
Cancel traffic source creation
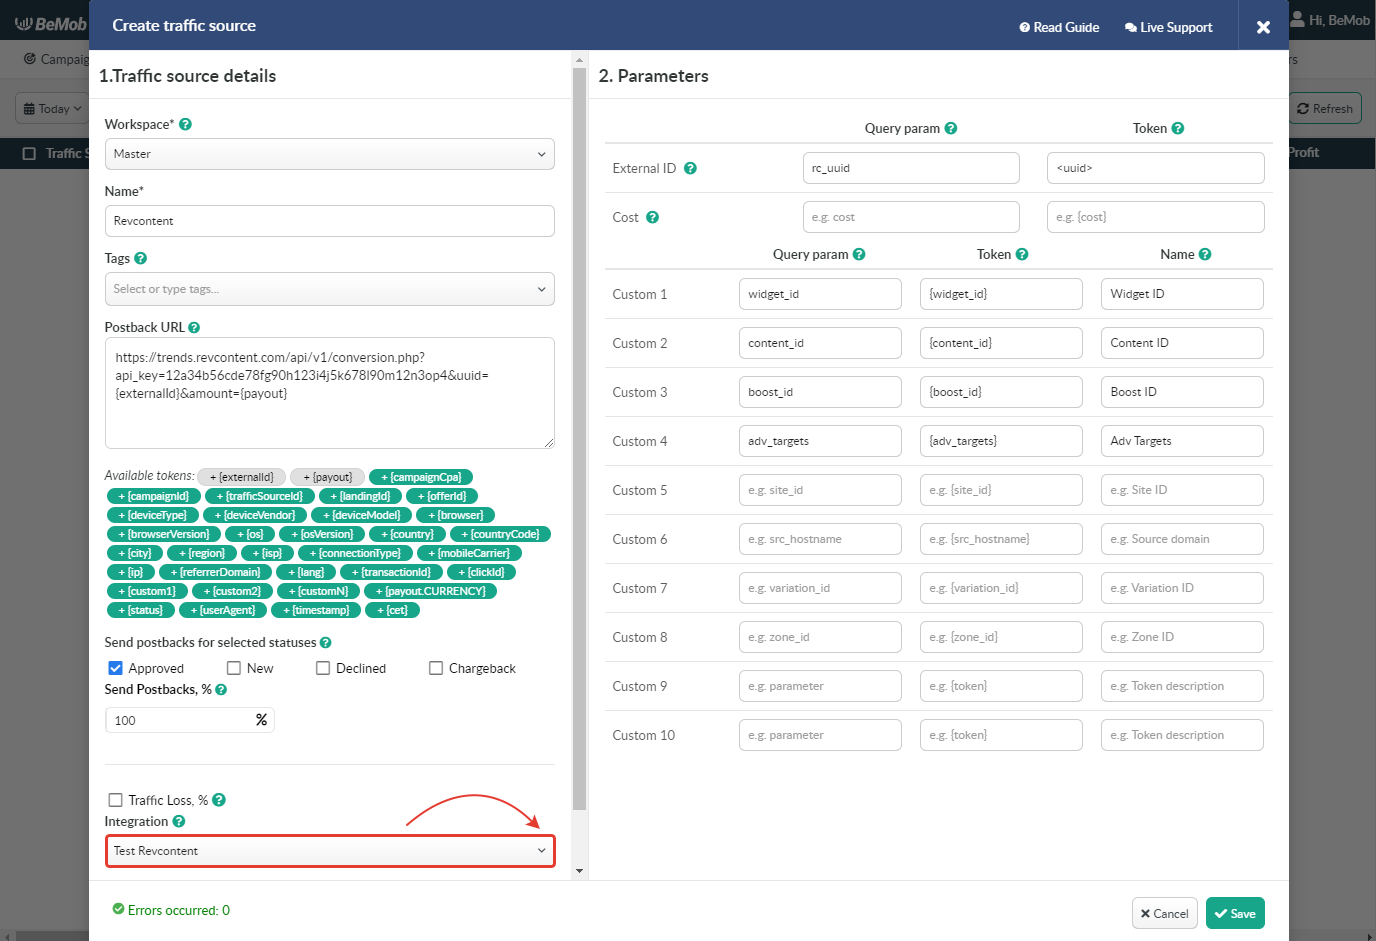pyautogui.click(x=1165, y=913)
